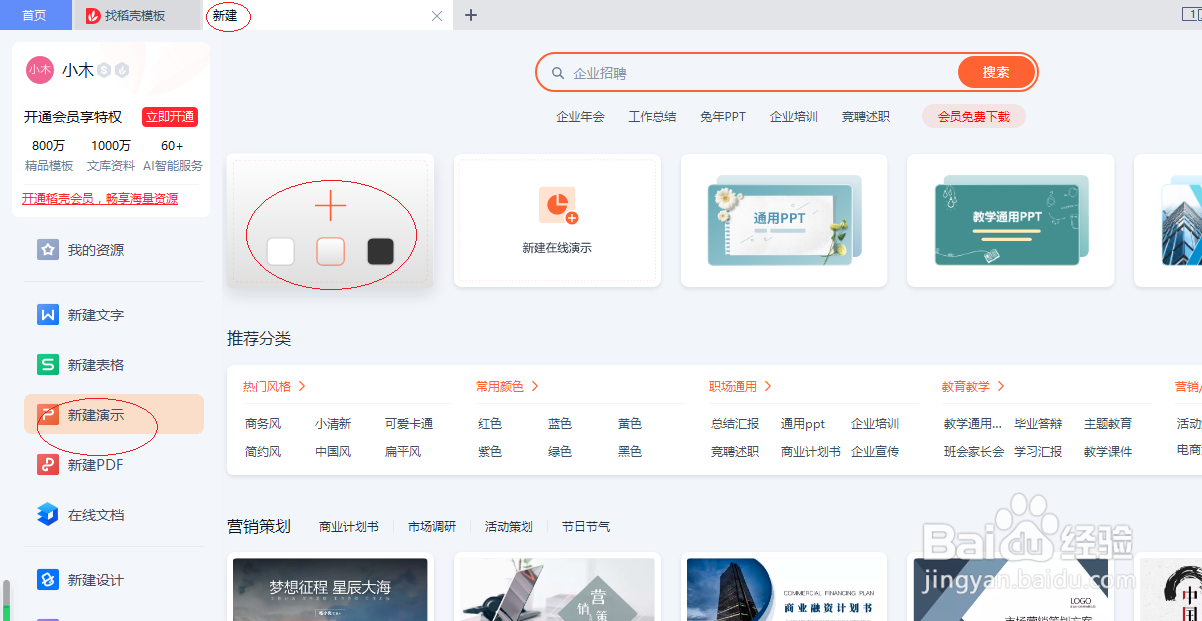The height and width of the screenshot is (621, 1202).
Task: Select 扁平风 style category
Action: [403, 452]
